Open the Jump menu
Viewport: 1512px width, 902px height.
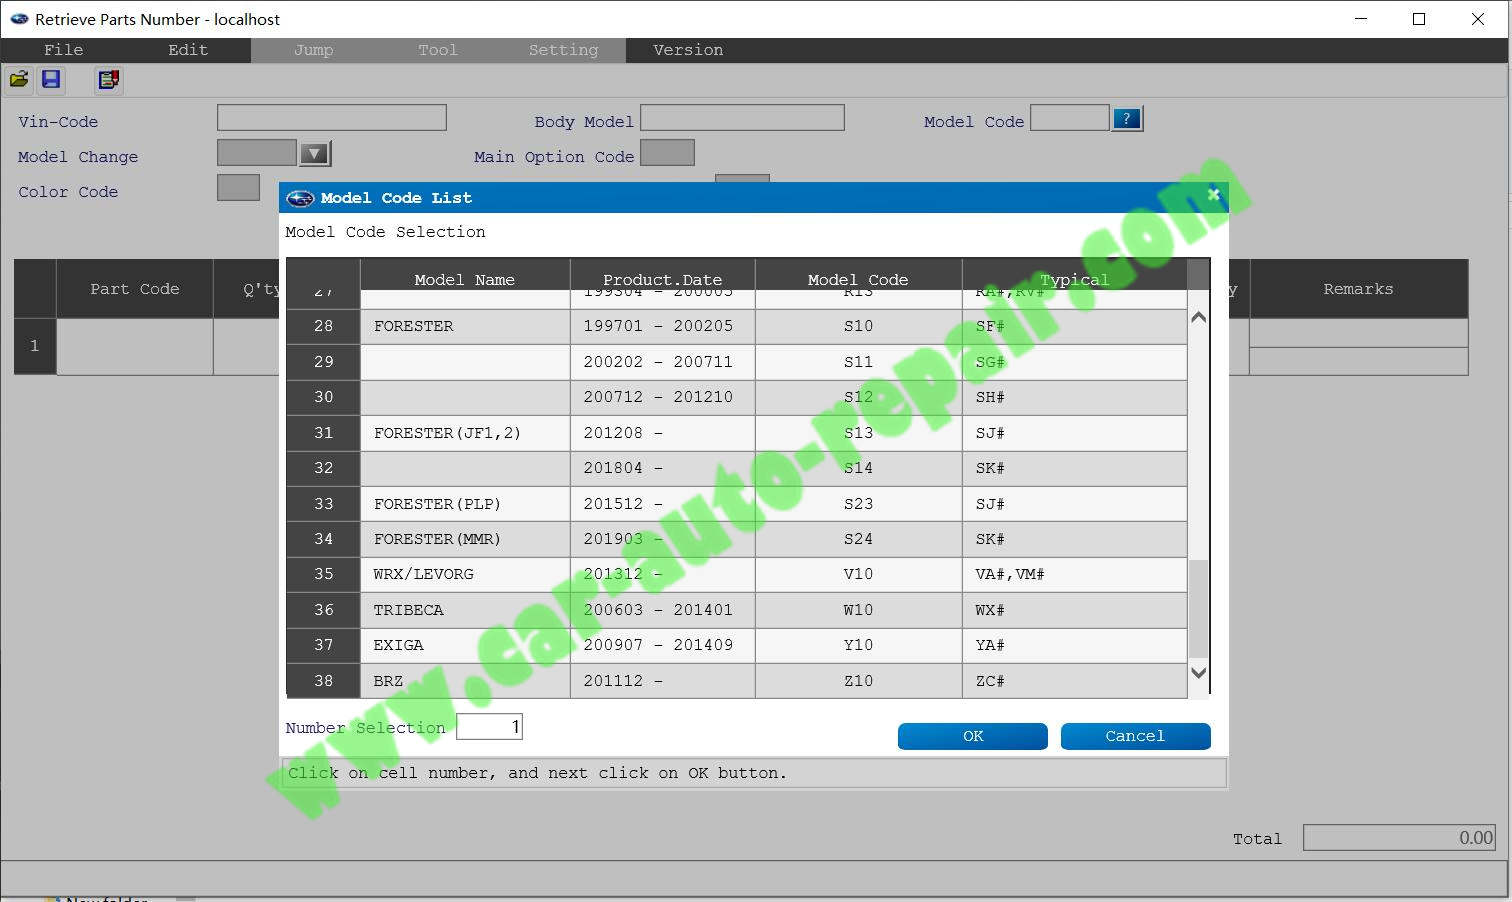(314, 50)
